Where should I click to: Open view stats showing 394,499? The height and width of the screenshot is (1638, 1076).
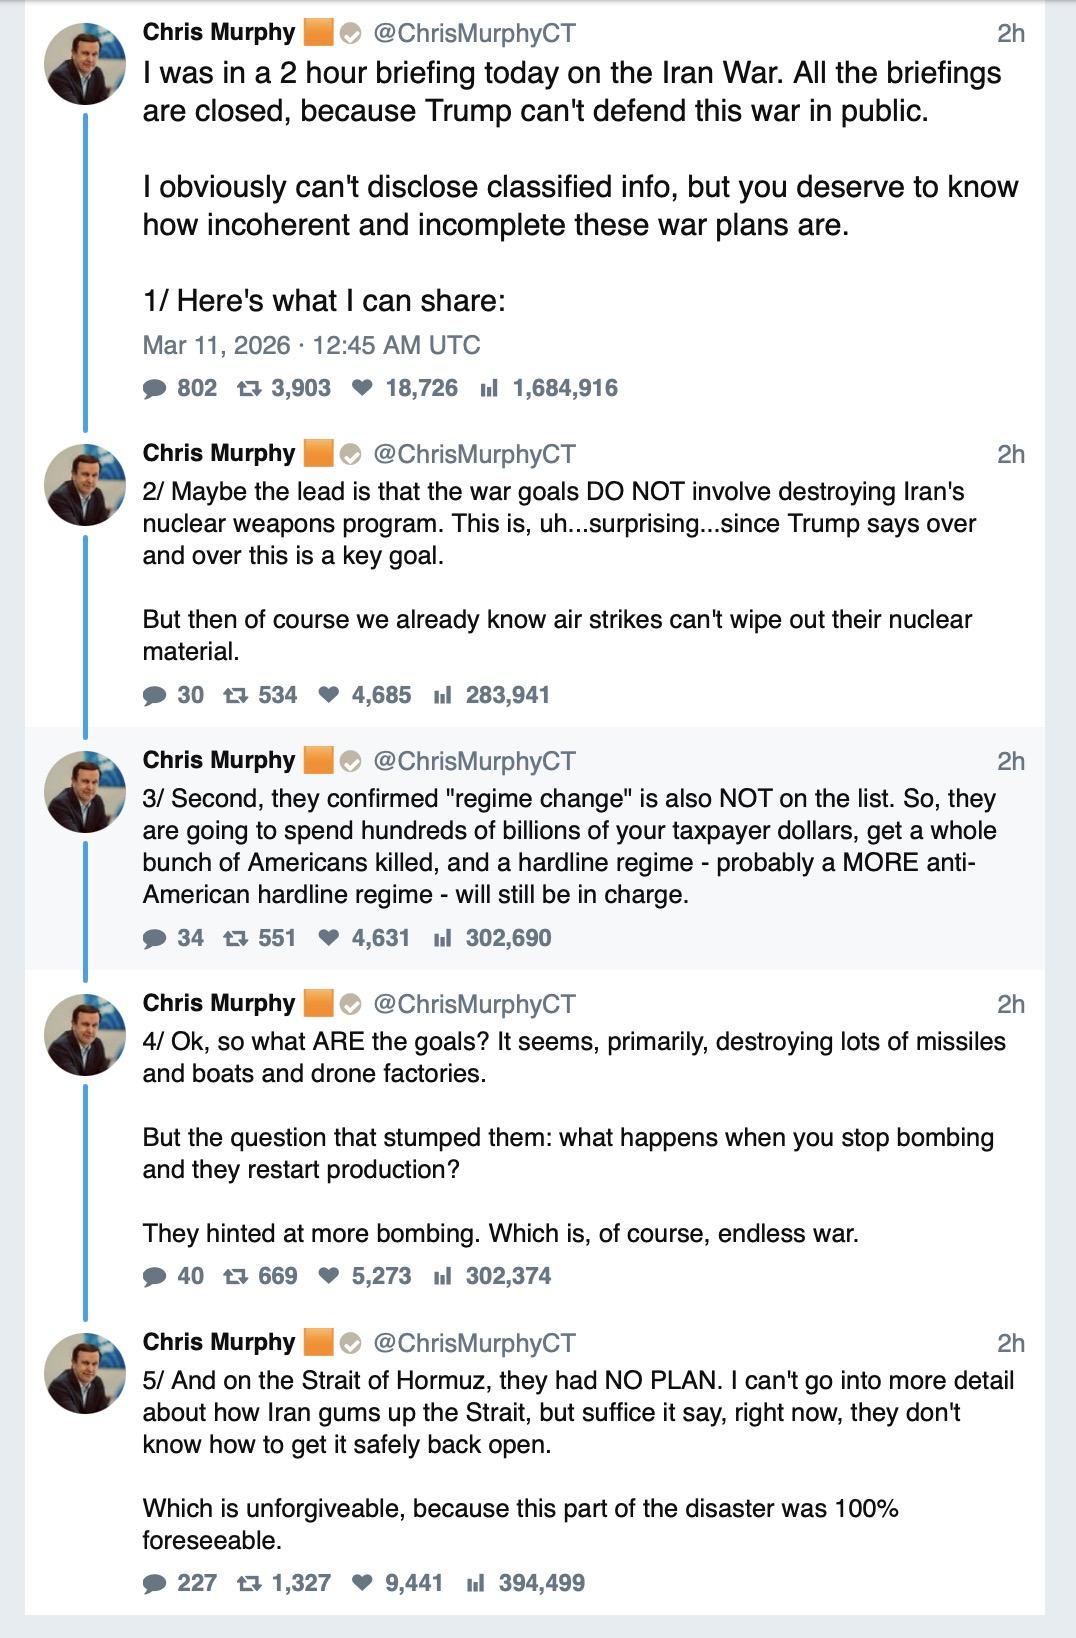click(x=476, y=1583)
